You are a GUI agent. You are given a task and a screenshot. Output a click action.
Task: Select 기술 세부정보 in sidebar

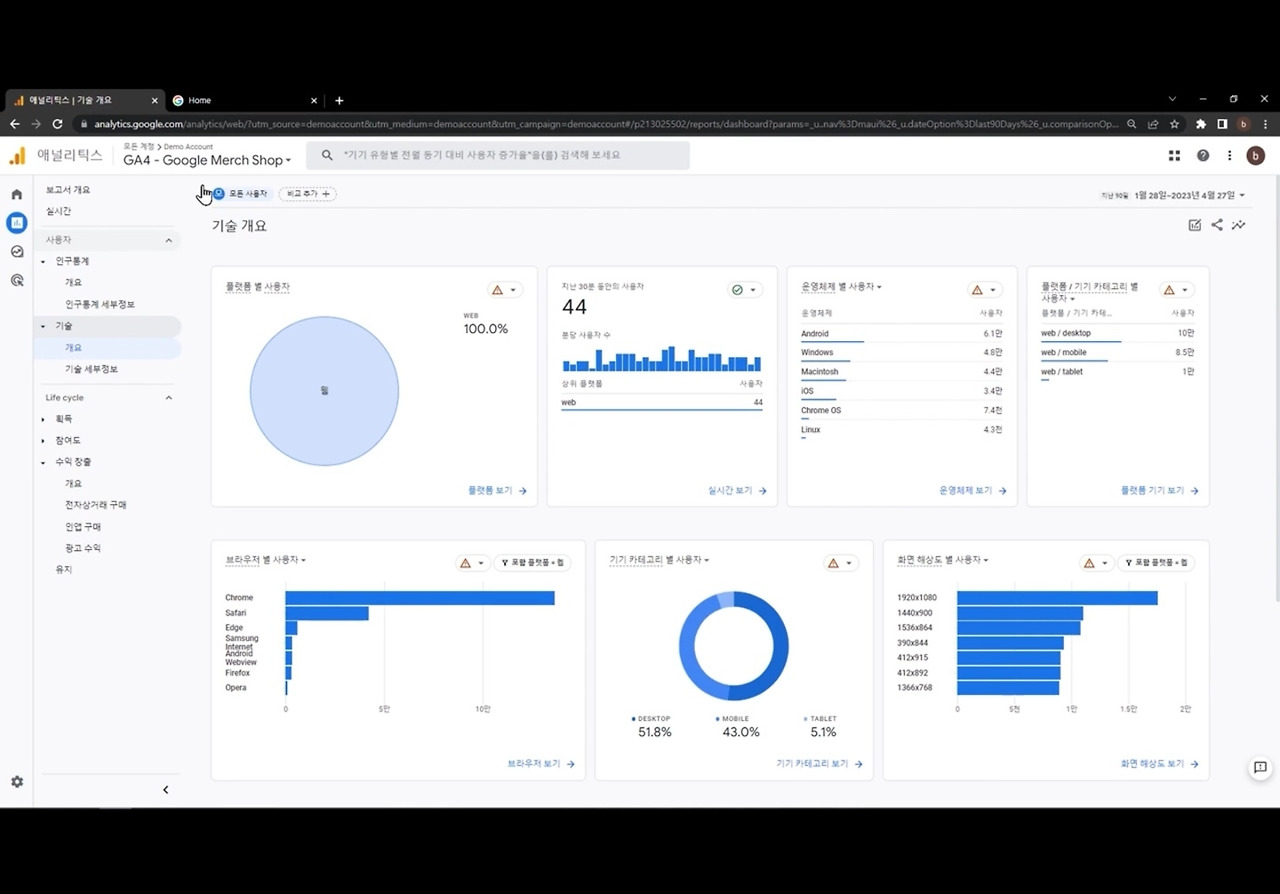point(91,369)
